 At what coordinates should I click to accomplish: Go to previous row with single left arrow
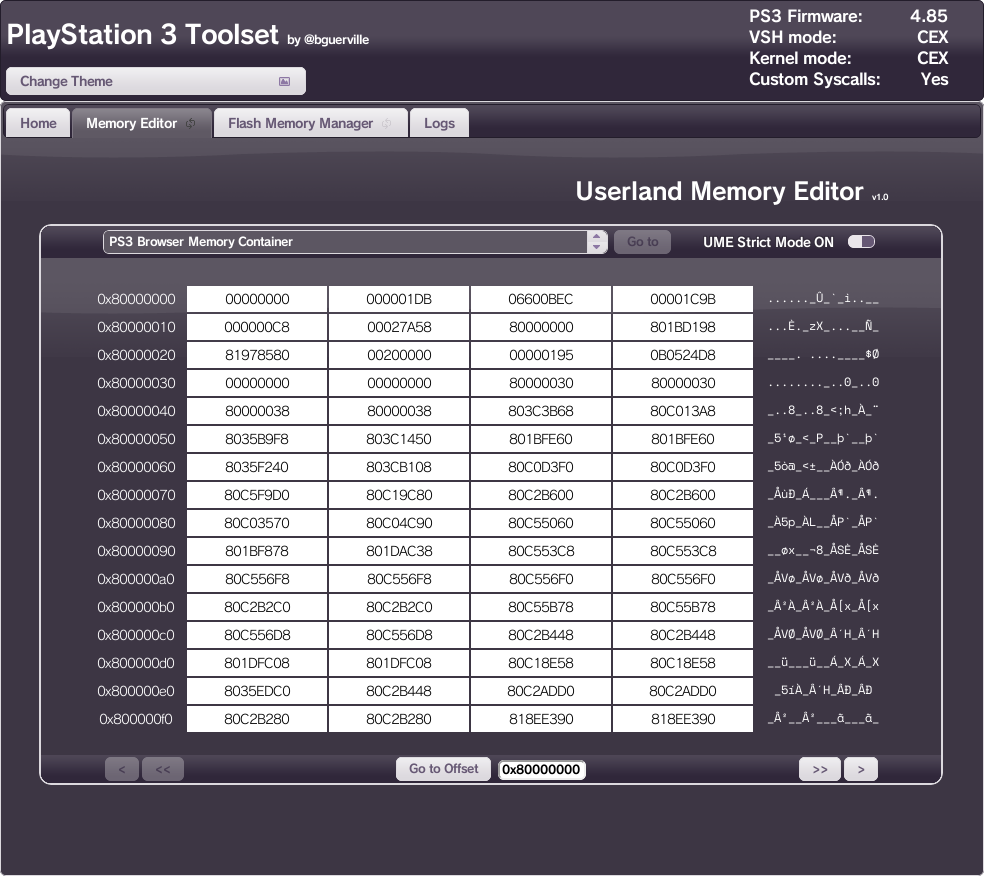[122, 769]
